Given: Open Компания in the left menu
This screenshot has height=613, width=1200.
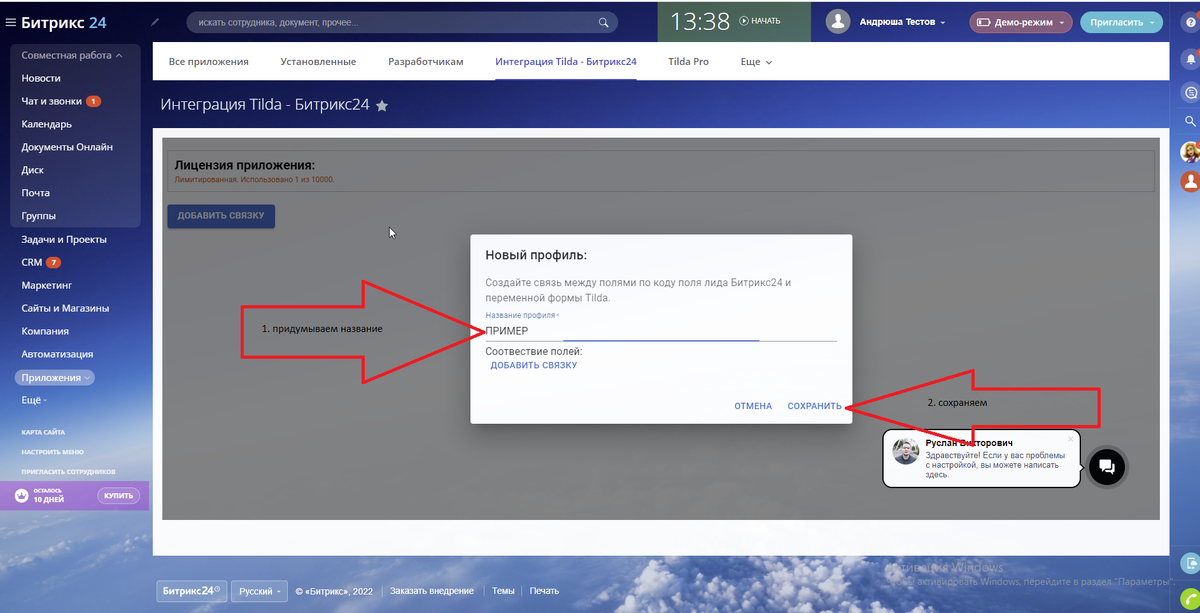Looking at the screenshot, I should (45, 331).
